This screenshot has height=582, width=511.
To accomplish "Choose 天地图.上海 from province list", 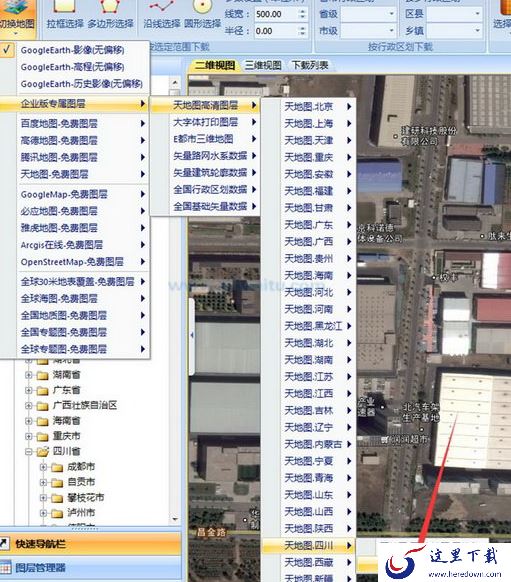I will [x=308, y=124].
